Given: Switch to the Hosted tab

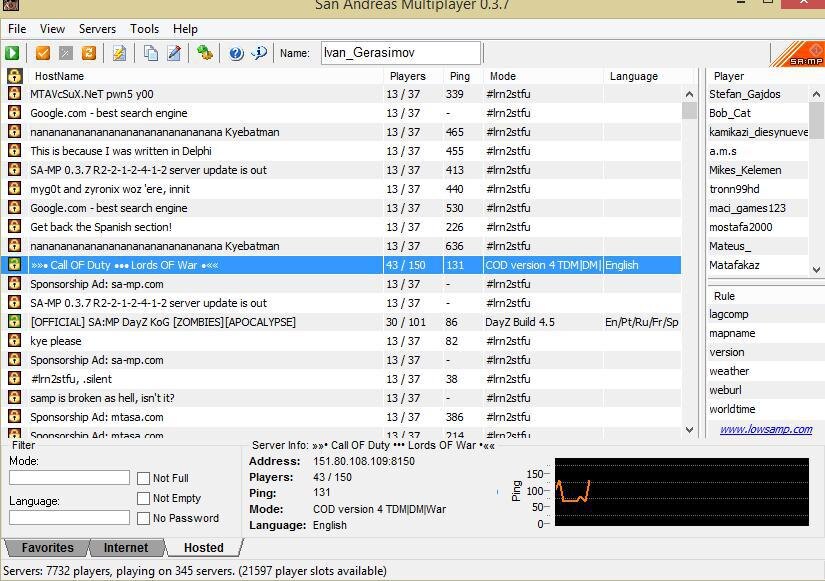Looking at the screenshot, I should (204, 547).
